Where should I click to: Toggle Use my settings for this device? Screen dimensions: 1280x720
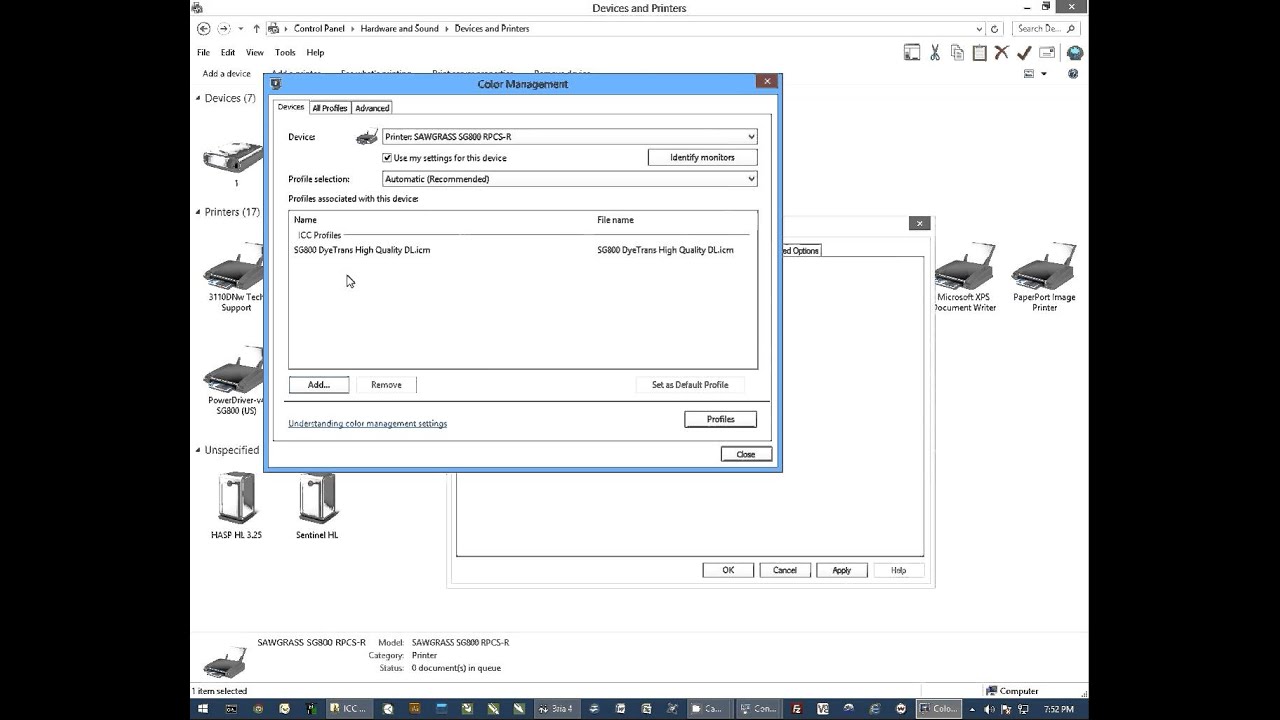pos(387,158)
